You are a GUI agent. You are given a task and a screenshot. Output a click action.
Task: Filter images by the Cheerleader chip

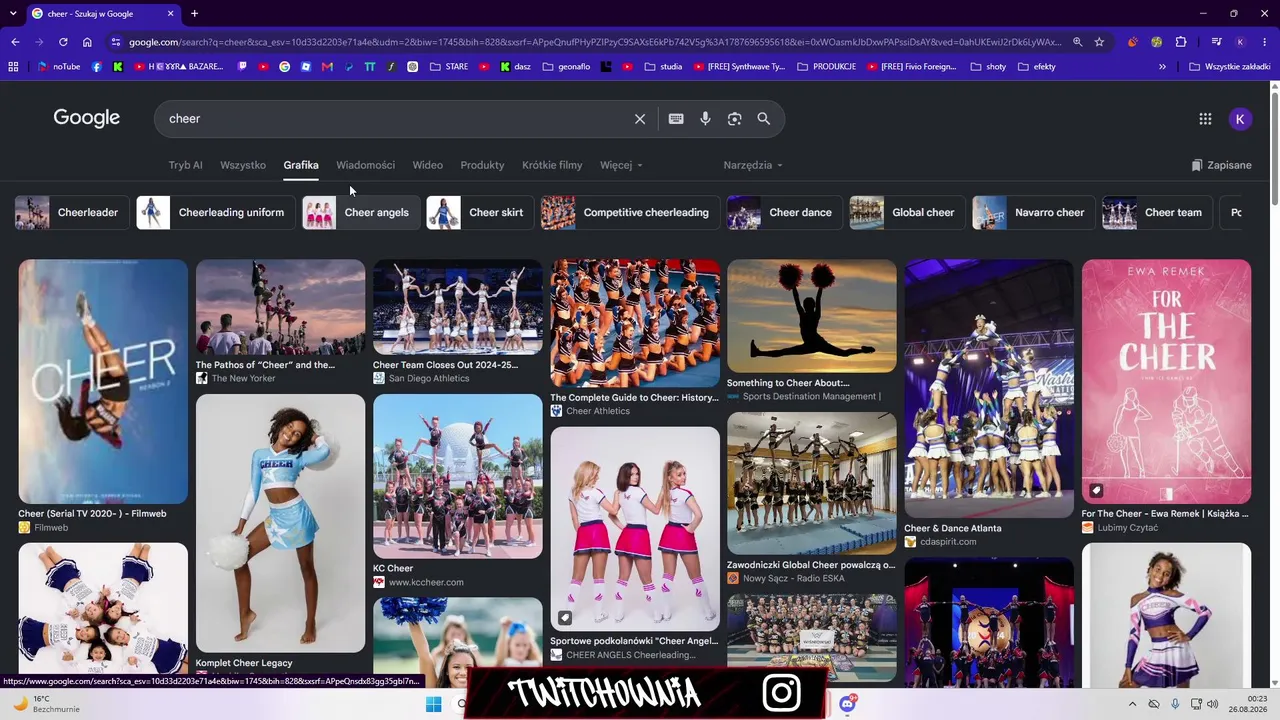(72, 212)
